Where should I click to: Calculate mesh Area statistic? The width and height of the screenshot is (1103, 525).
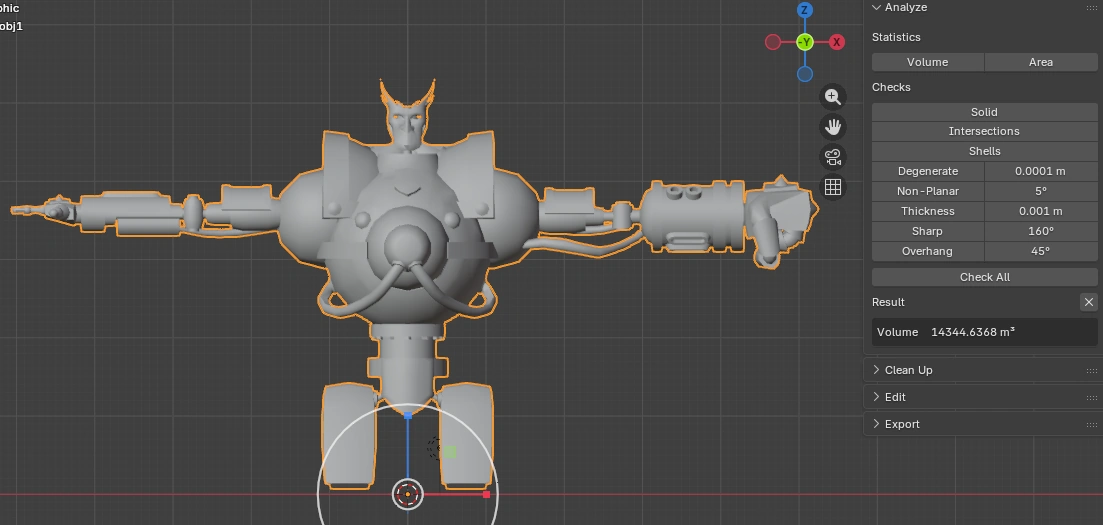pos(1040,62)
